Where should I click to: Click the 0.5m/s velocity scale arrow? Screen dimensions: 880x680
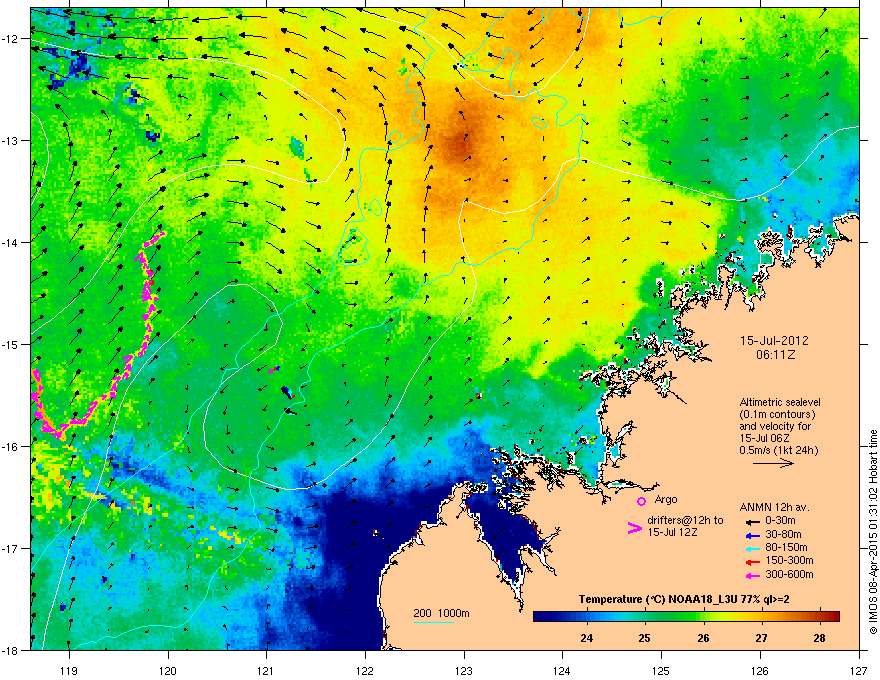tap(773, 463)
